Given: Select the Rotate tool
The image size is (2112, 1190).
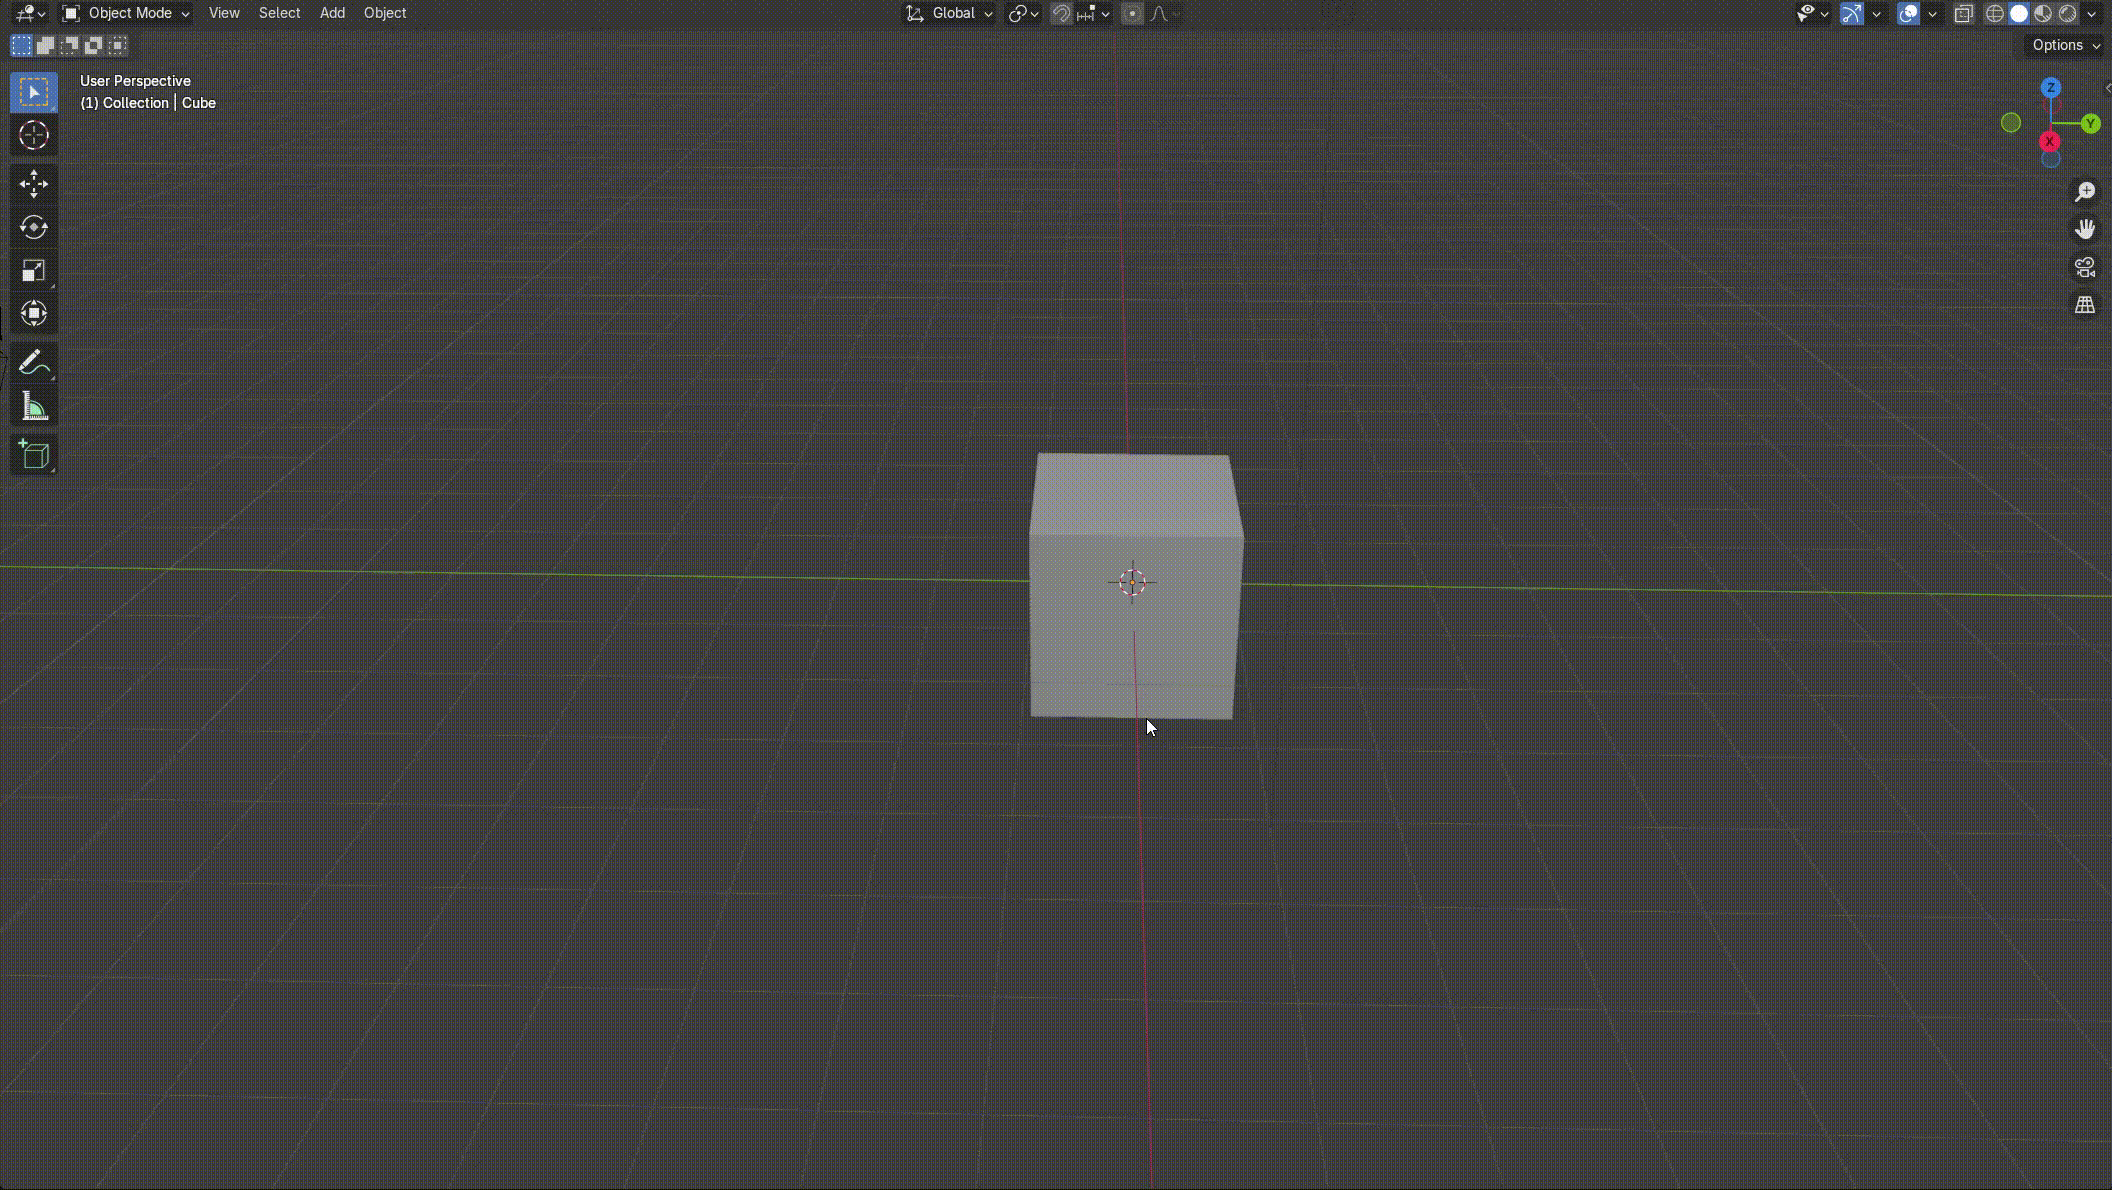Looking at the screenshot, I should (x=34, y=228).
